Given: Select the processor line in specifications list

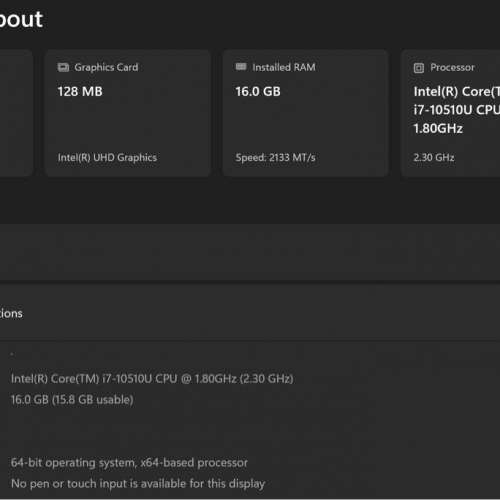Looking at the screenshot, I should 152,379.
